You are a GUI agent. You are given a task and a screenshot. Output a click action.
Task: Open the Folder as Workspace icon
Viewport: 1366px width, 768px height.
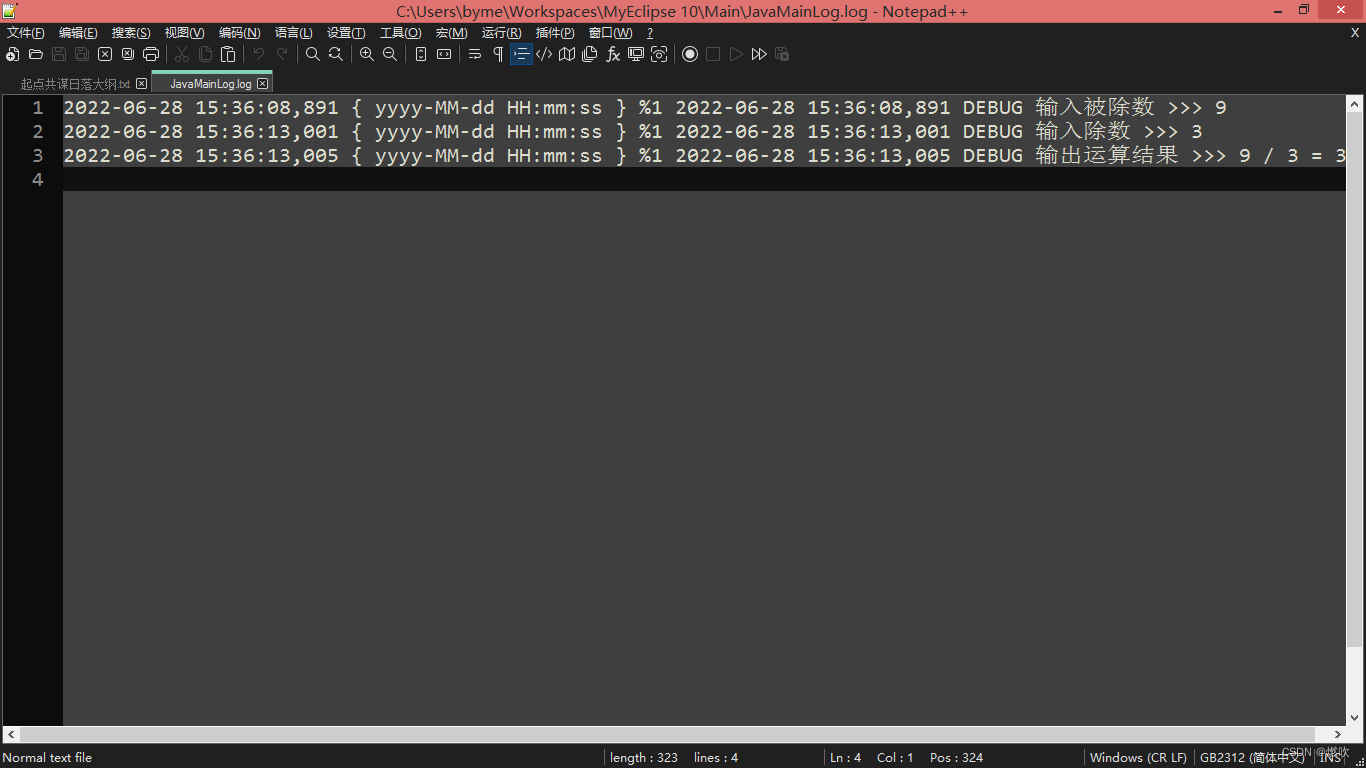coord(636,54)
